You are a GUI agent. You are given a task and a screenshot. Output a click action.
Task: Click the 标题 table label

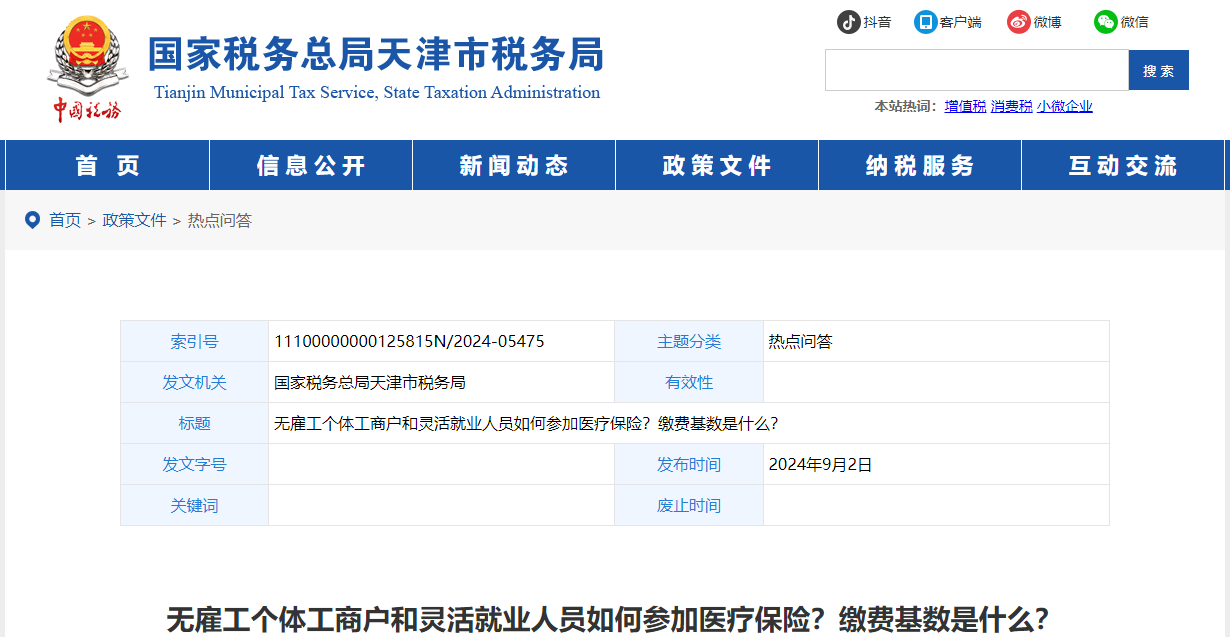(194, 423)
